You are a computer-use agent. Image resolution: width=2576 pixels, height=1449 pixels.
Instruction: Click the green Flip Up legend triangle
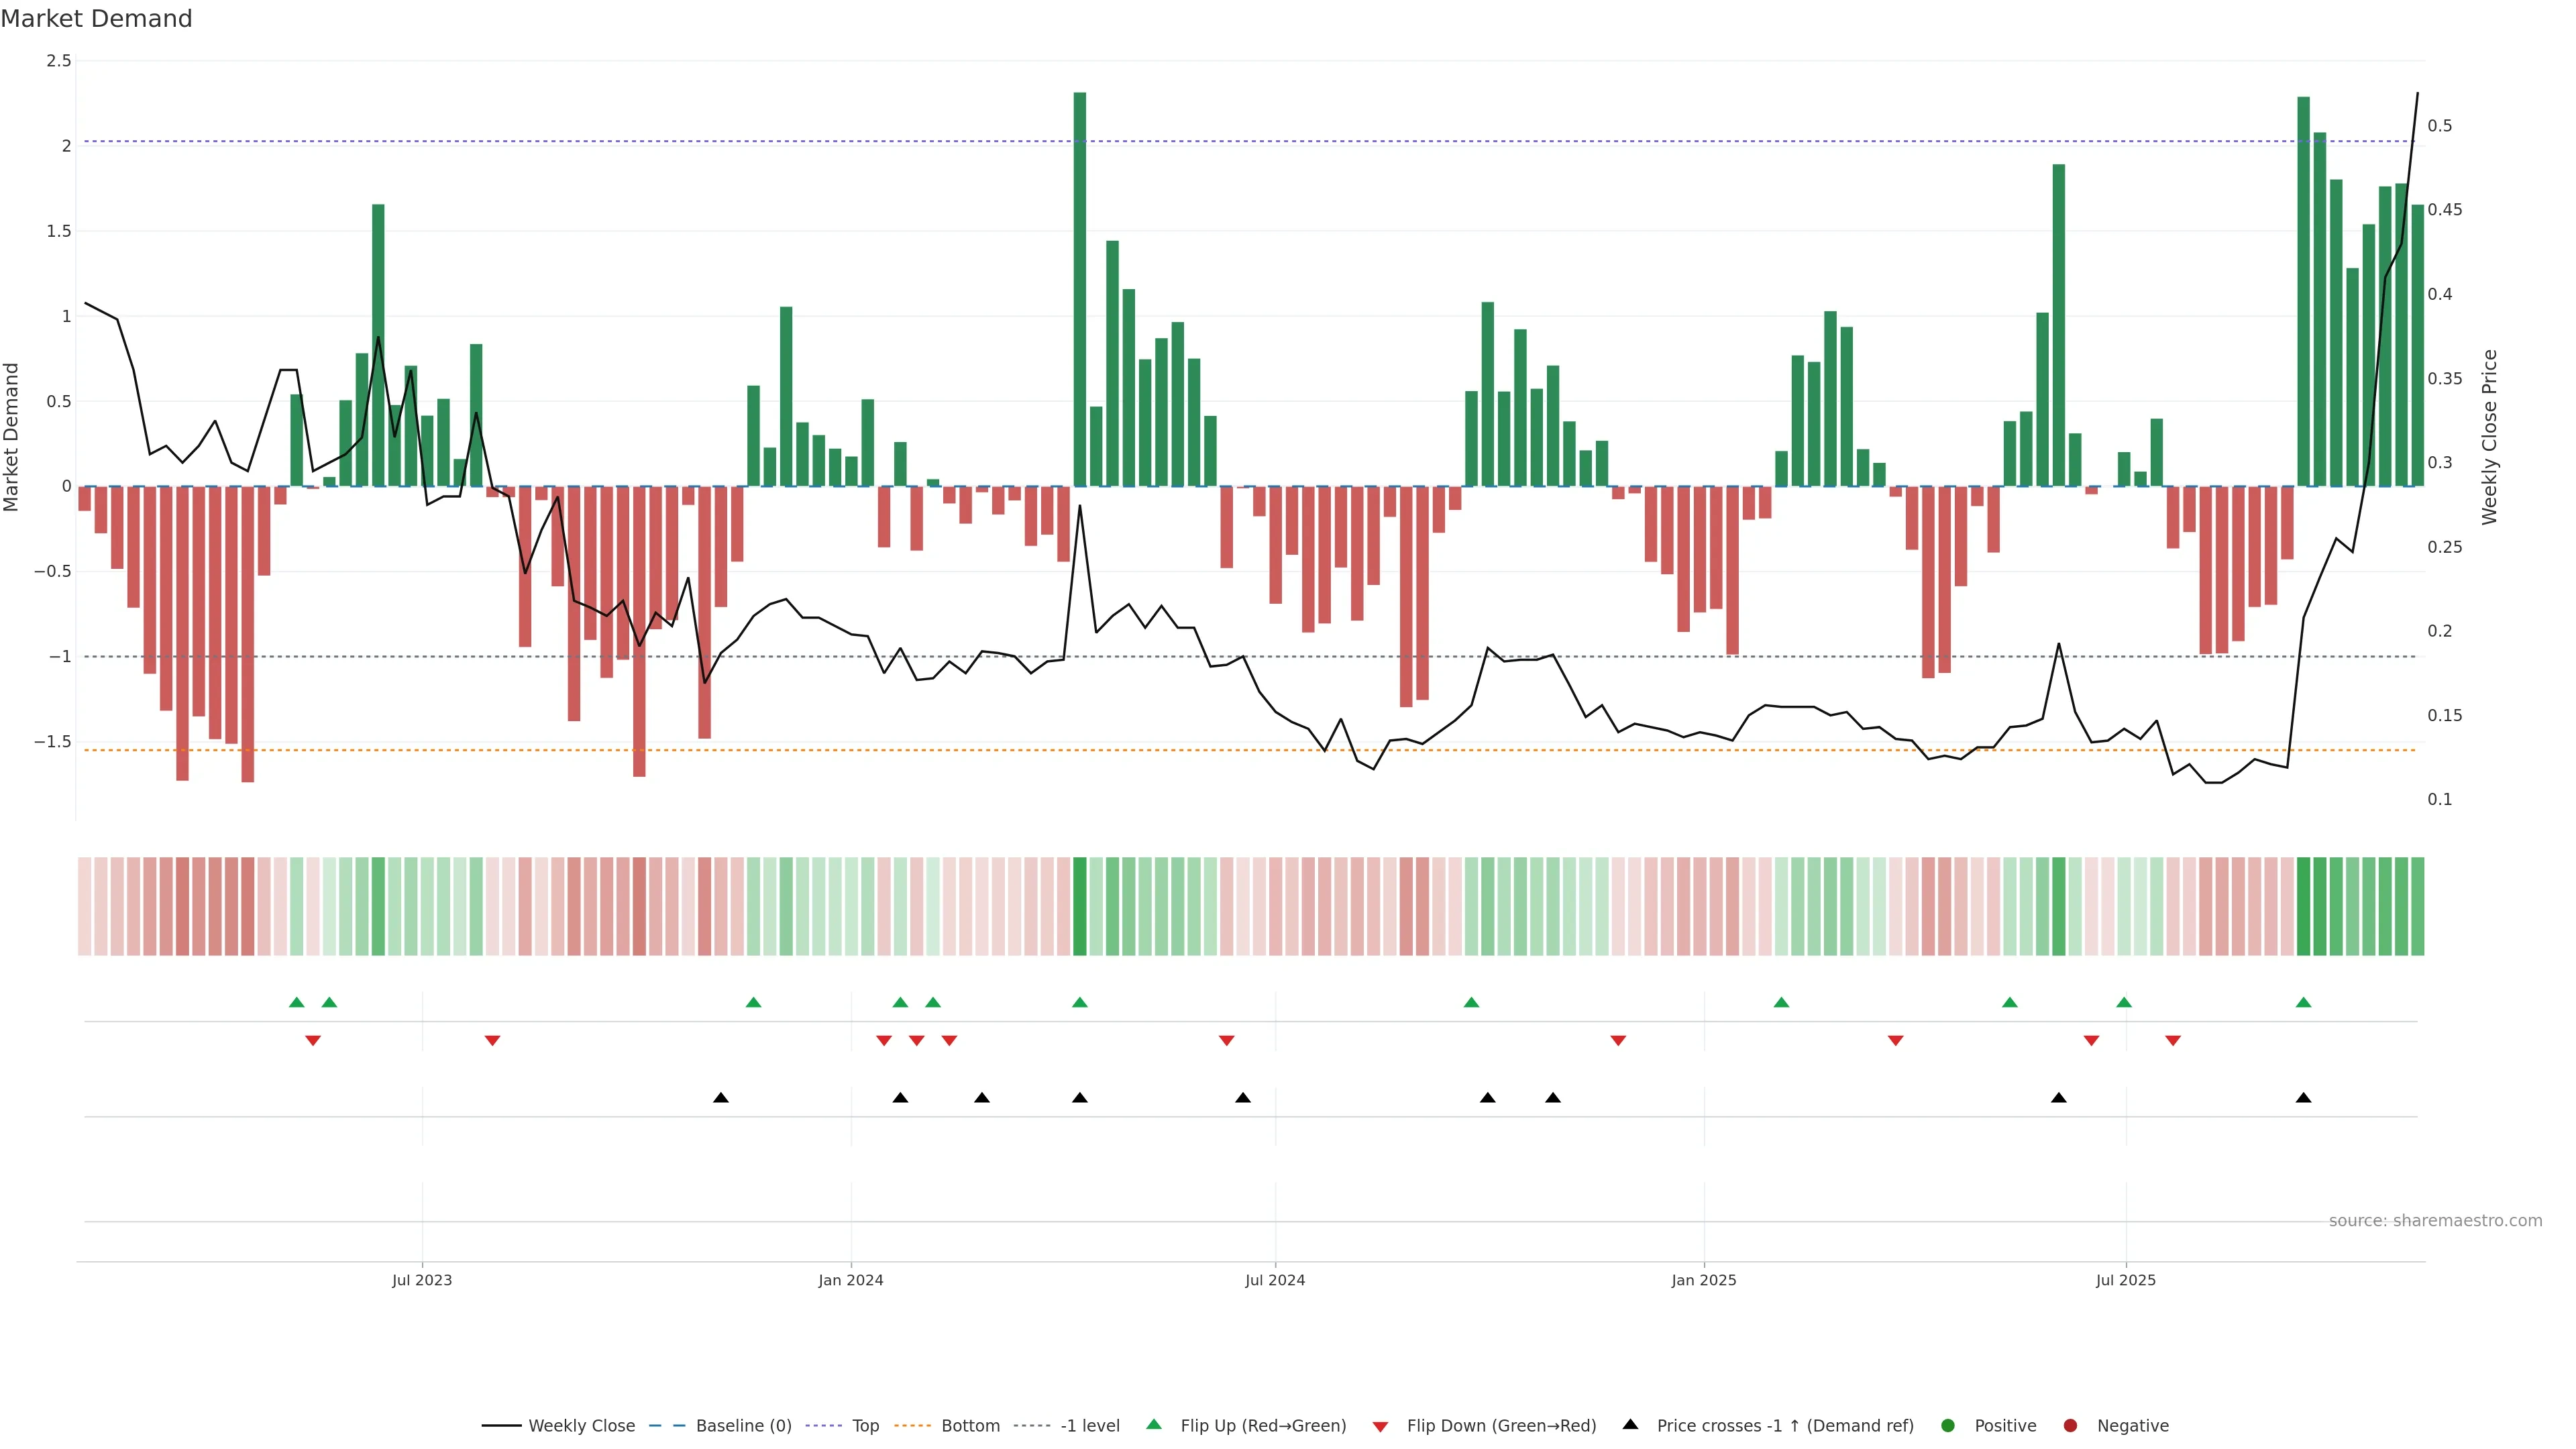click(x=1153, y=1424)
